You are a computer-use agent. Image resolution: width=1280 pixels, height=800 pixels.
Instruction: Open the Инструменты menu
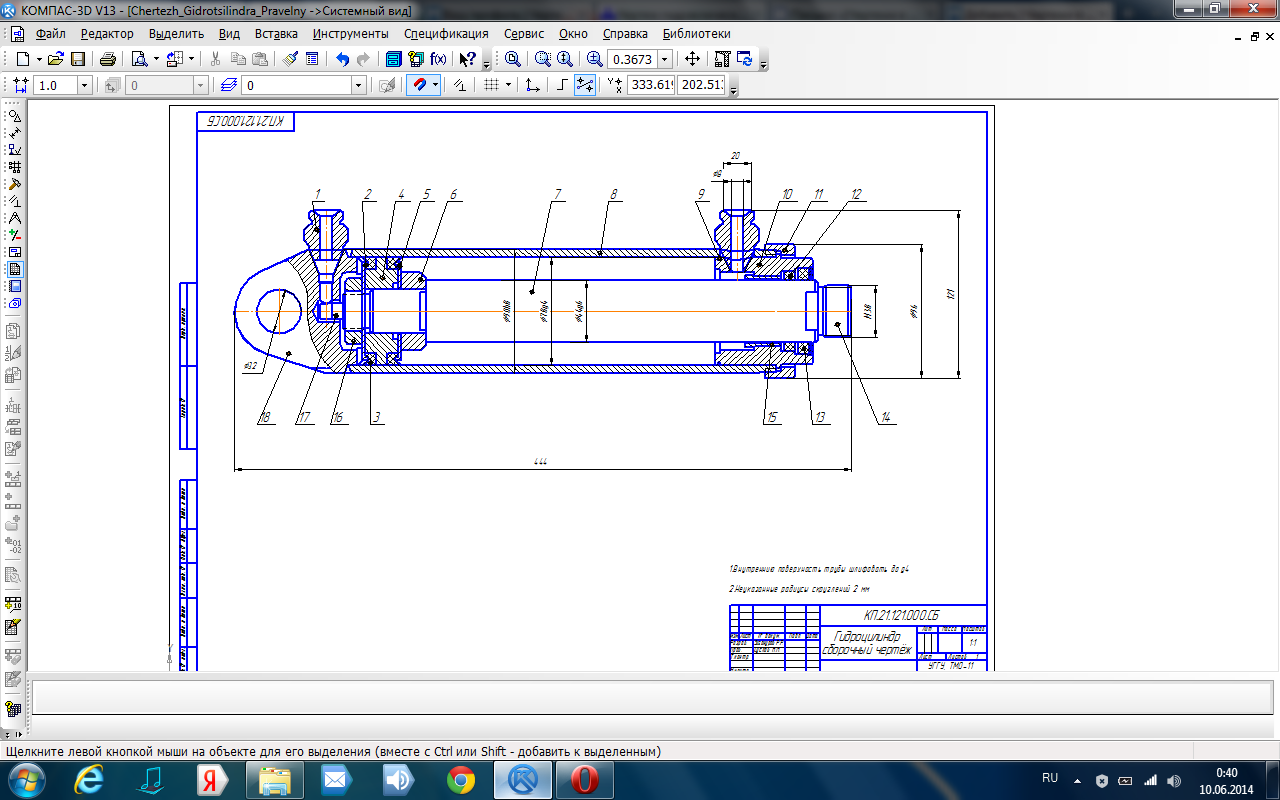[350, 33]
